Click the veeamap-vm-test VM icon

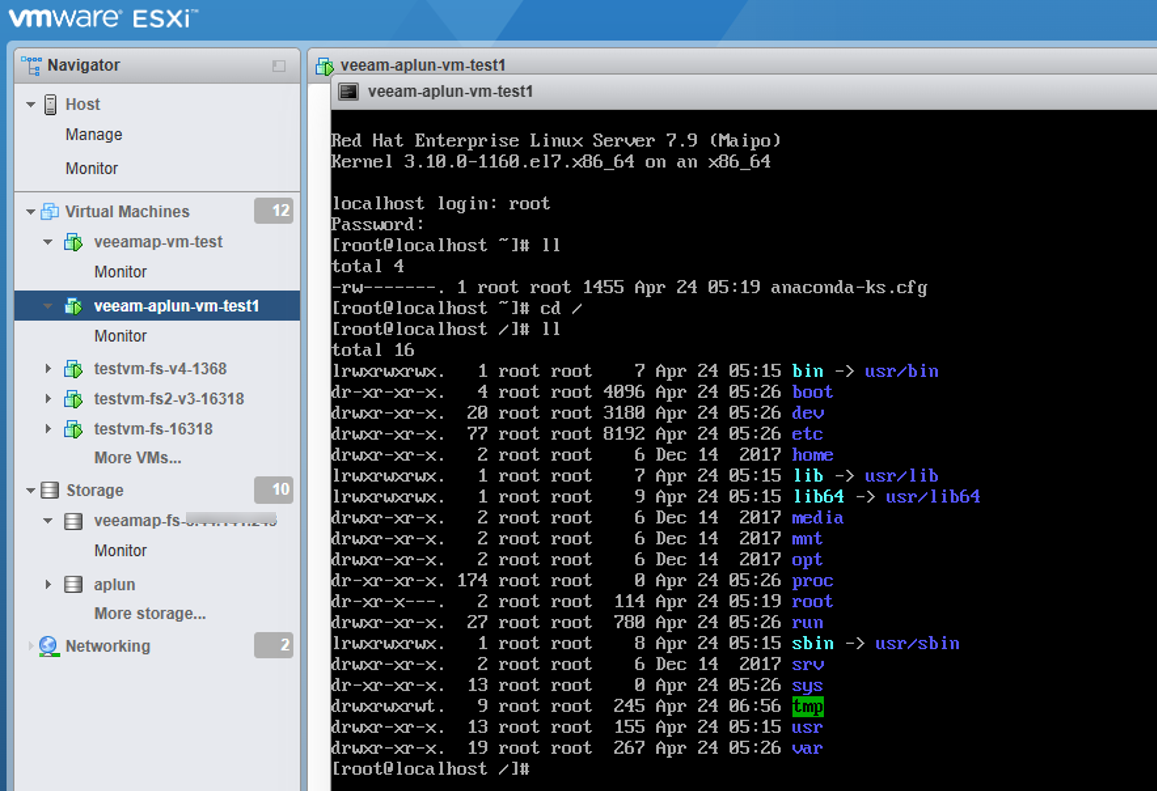tap(73, 242)
